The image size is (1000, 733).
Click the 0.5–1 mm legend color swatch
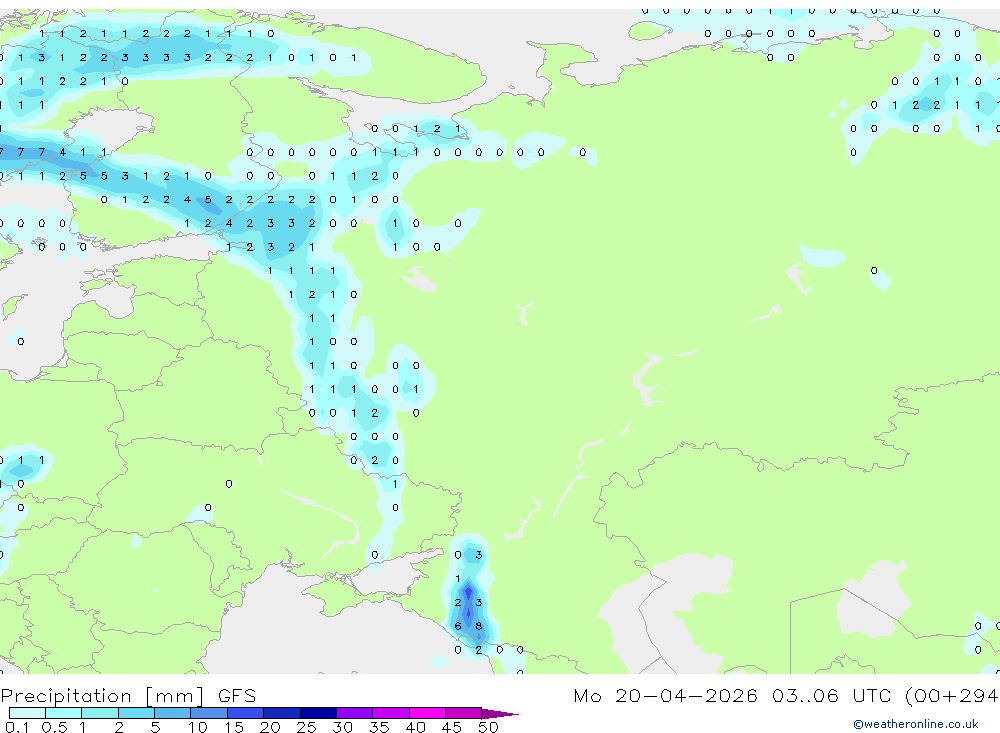pyautogui.click(x=64, y=713)
